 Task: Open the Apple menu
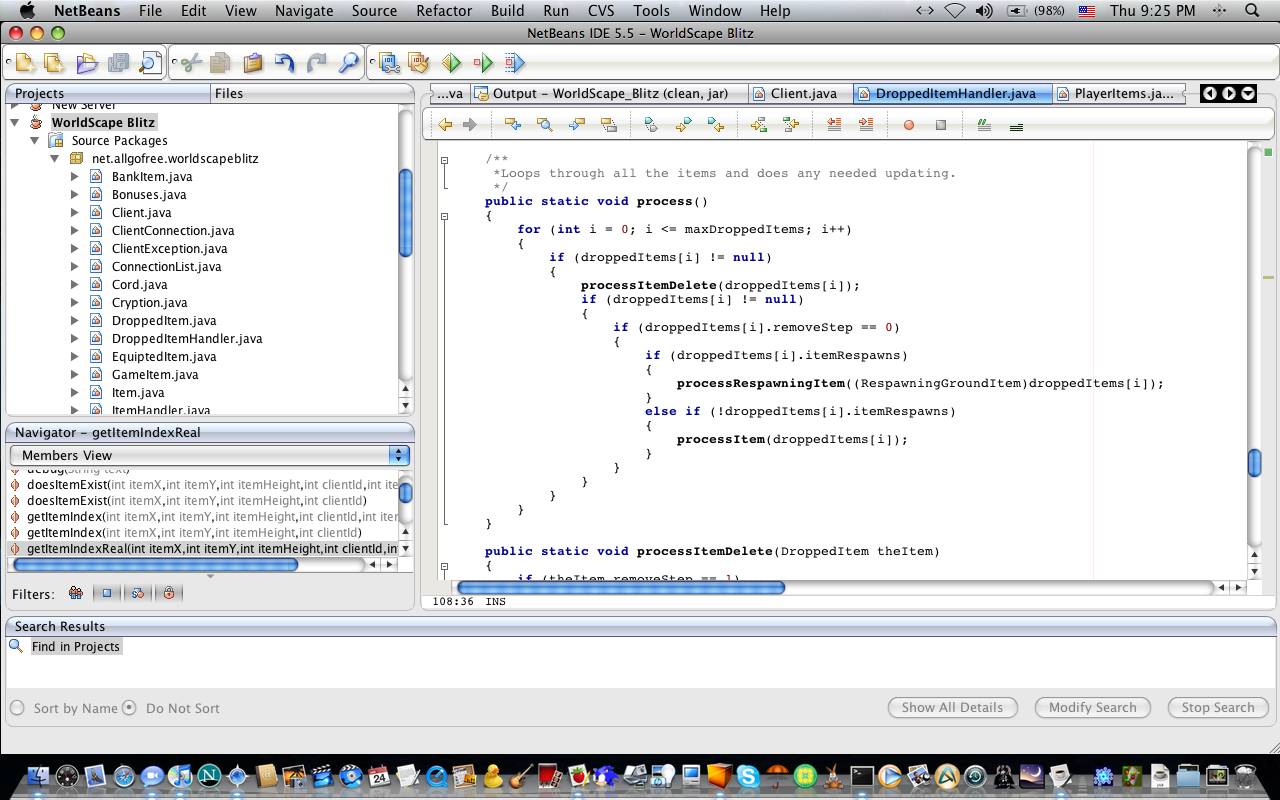coord(27,11)
